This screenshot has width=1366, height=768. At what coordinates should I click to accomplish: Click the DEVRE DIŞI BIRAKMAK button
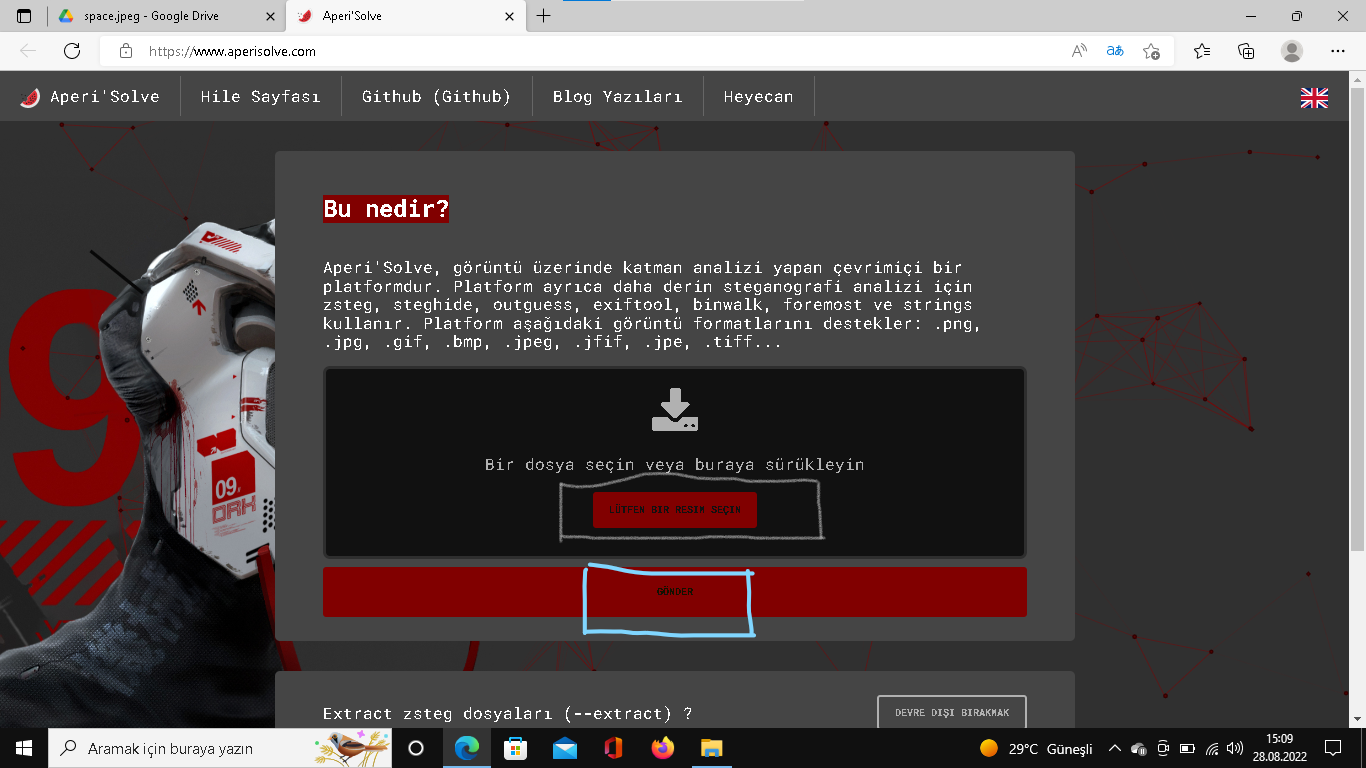coord(952,712)
